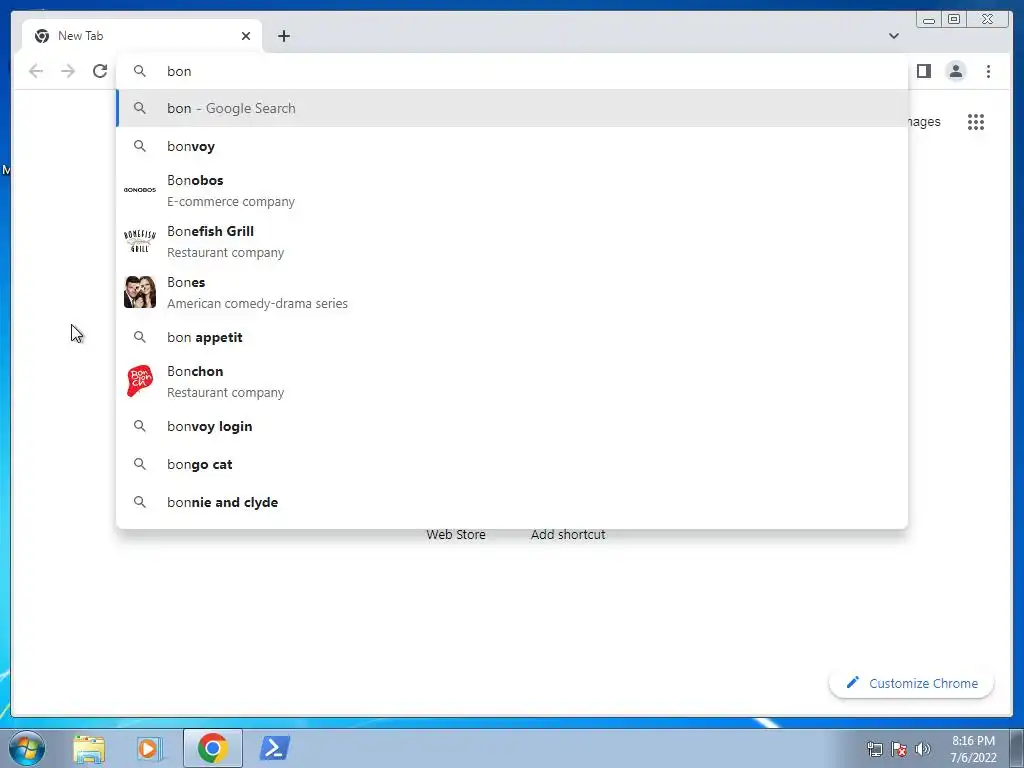Click the browser Back arrow

tap(36, 71)
